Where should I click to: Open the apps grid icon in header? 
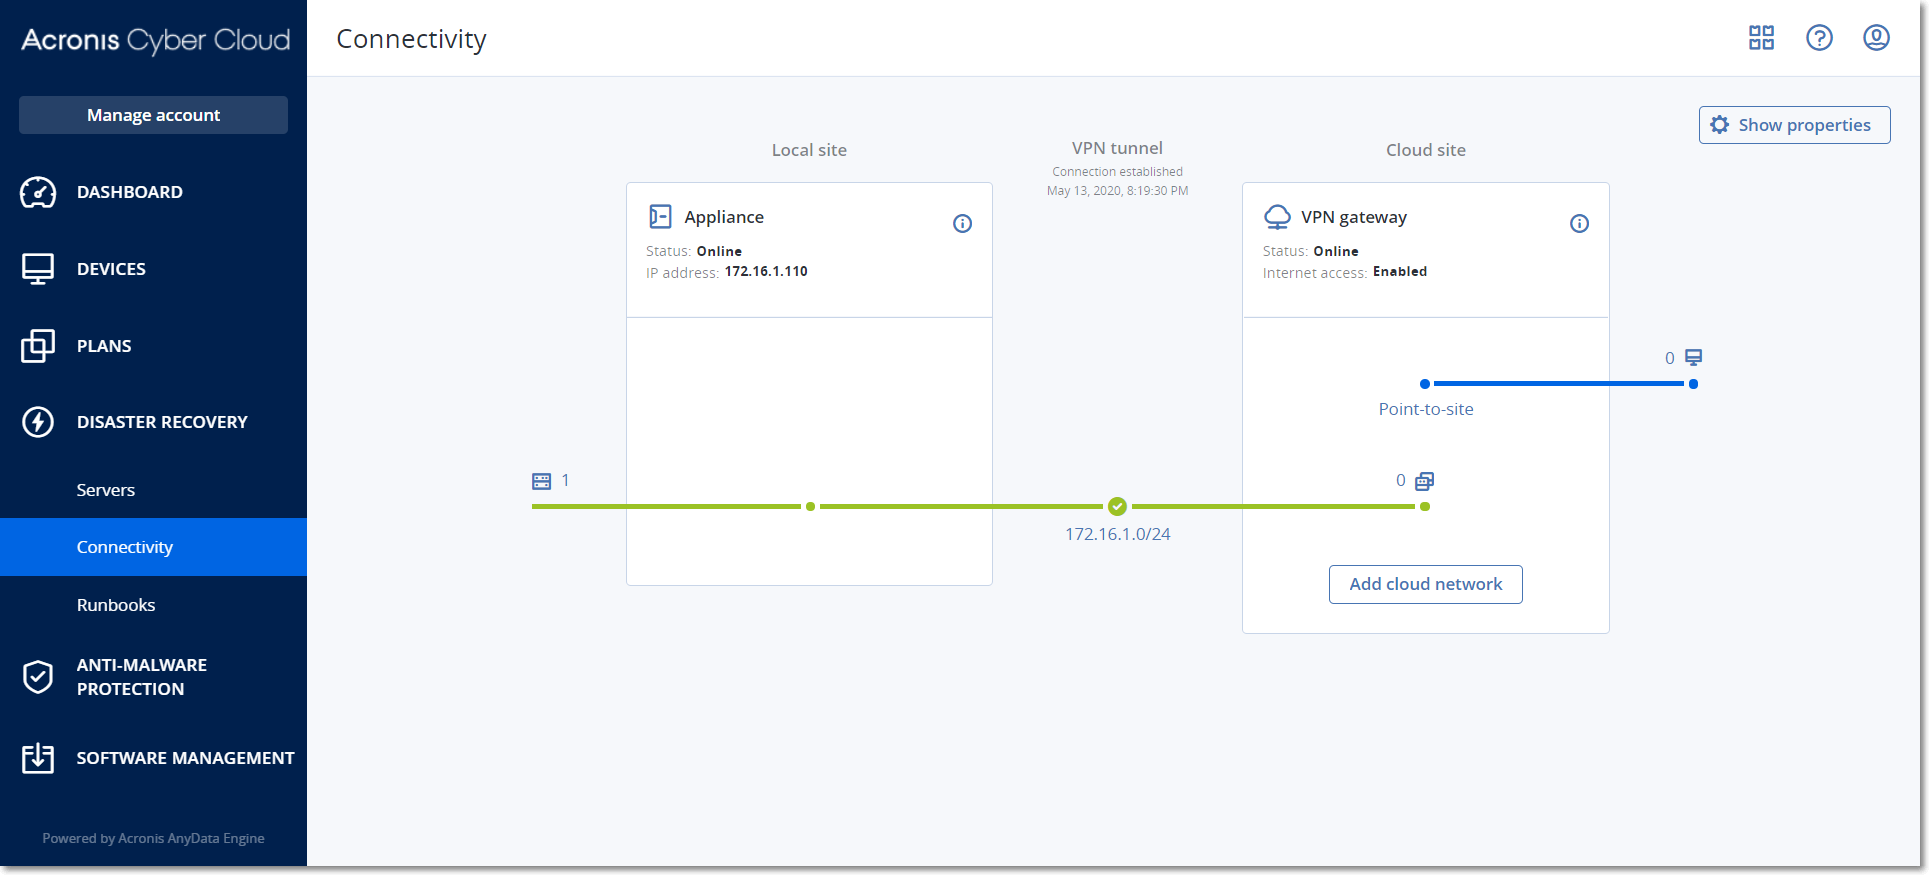click(1761, 38)
